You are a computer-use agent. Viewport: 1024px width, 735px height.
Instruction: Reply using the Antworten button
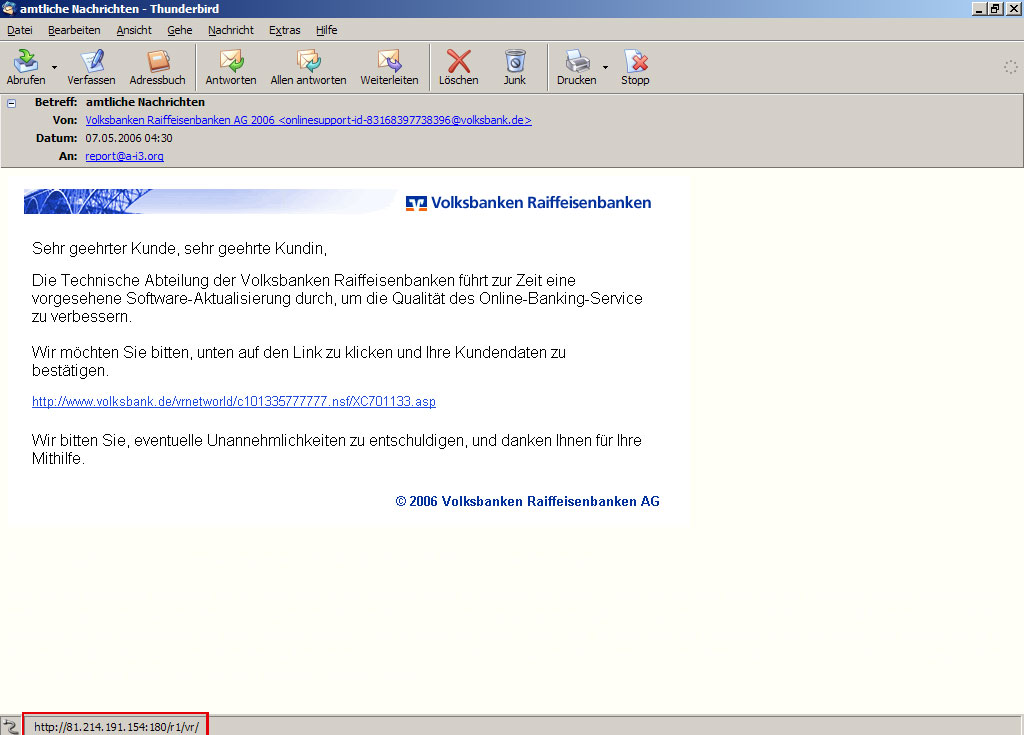231,67
